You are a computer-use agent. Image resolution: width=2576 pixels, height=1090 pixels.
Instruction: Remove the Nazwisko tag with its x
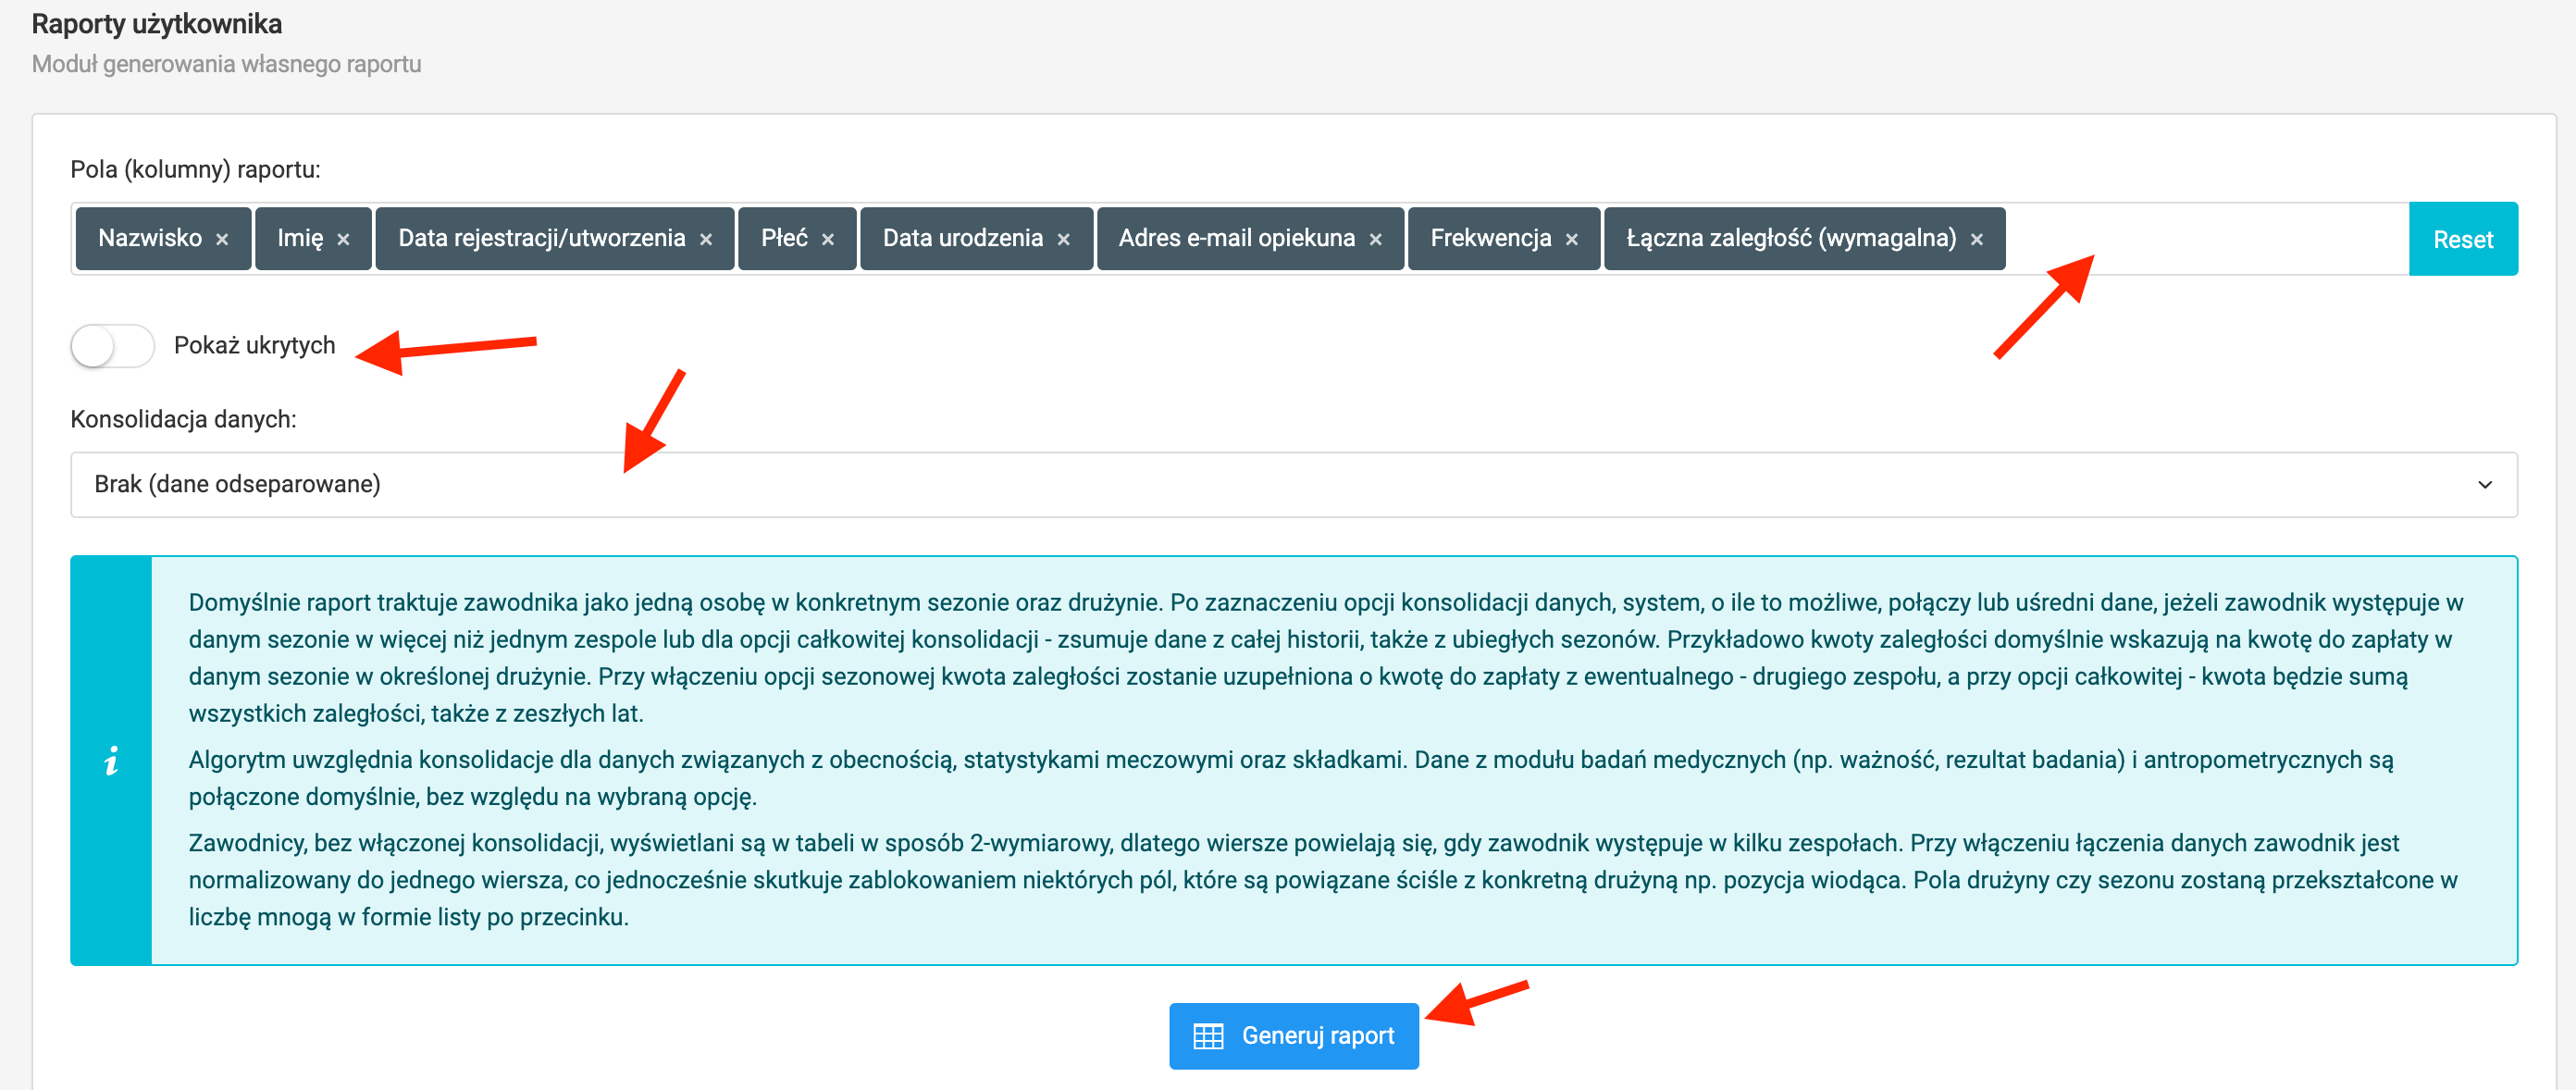222,240
